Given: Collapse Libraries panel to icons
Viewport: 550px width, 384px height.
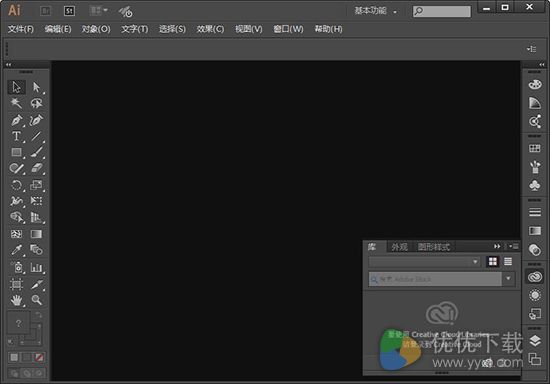Looking at the screenshot, I should (497, 246).
